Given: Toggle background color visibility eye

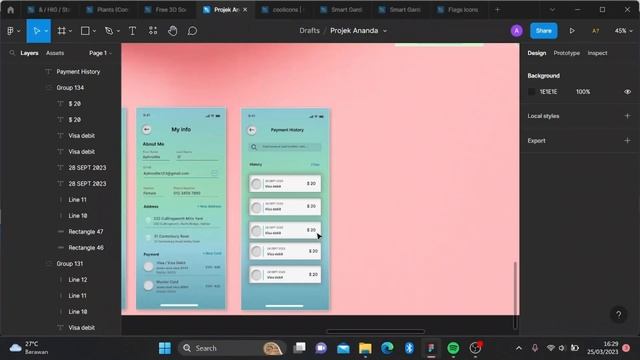Looking at the screenshot, I should coord(627,92).
